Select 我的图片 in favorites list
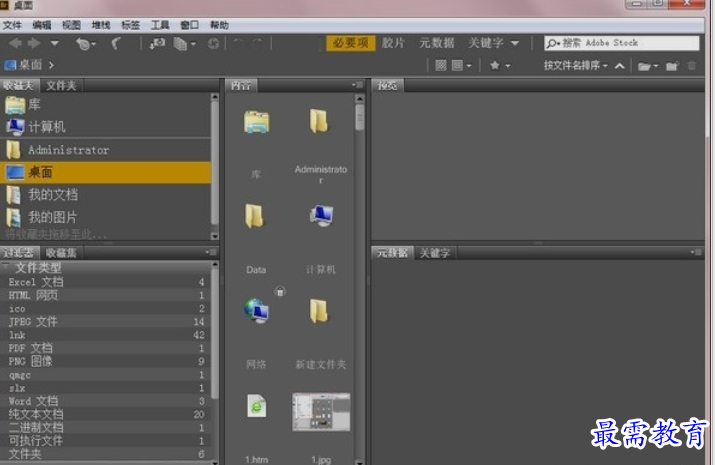 [106, 217]
